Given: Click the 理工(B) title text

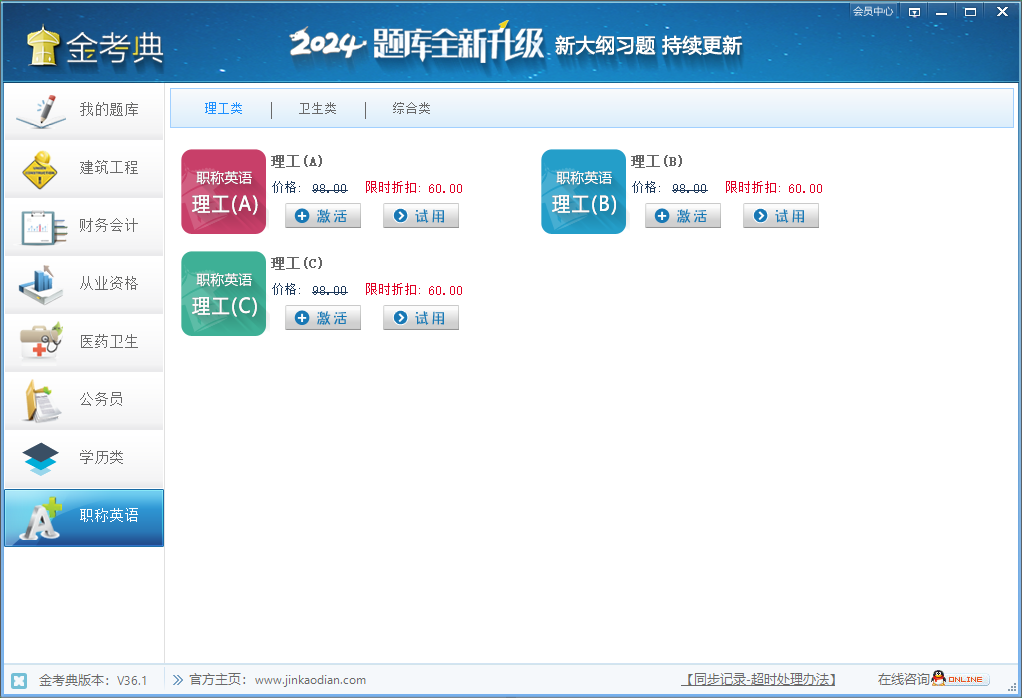Looking at the screenshot, I should click(656, 161).
